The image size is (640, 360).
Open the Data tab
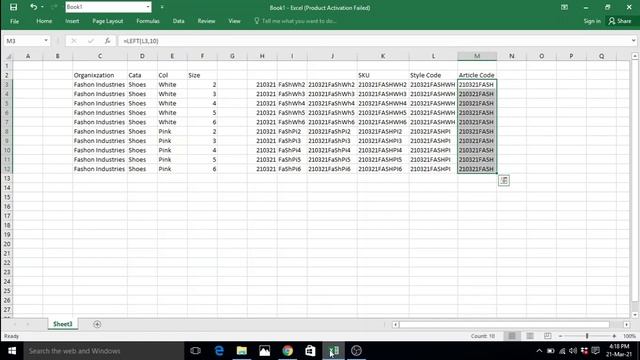point(178,21)
